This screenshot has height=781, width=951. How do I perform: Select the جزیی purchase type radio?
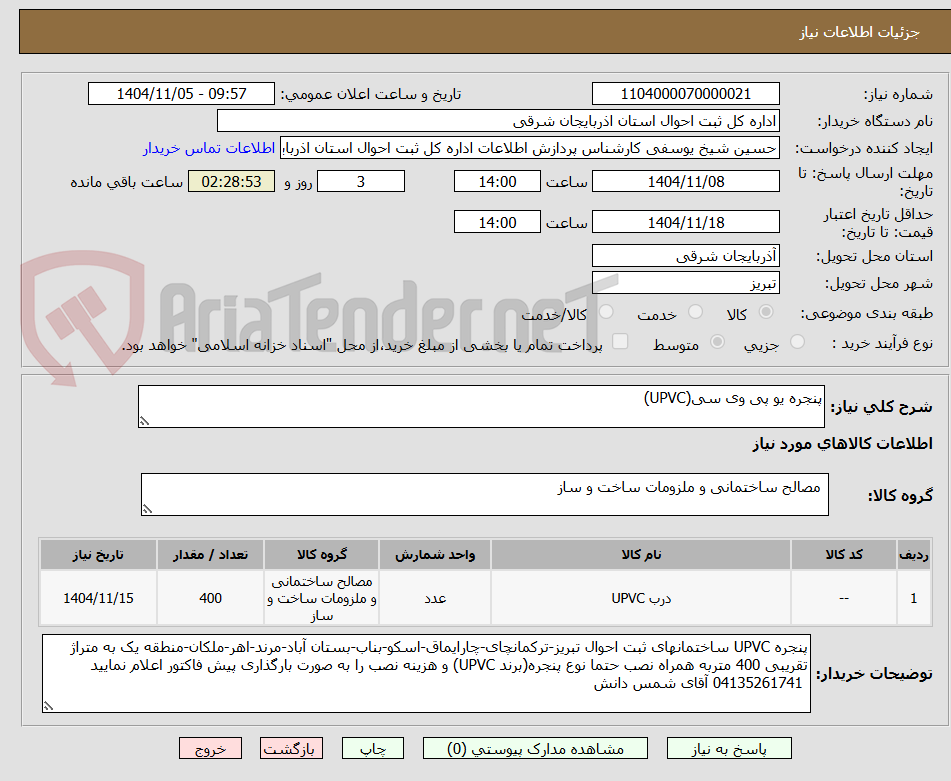798,342
